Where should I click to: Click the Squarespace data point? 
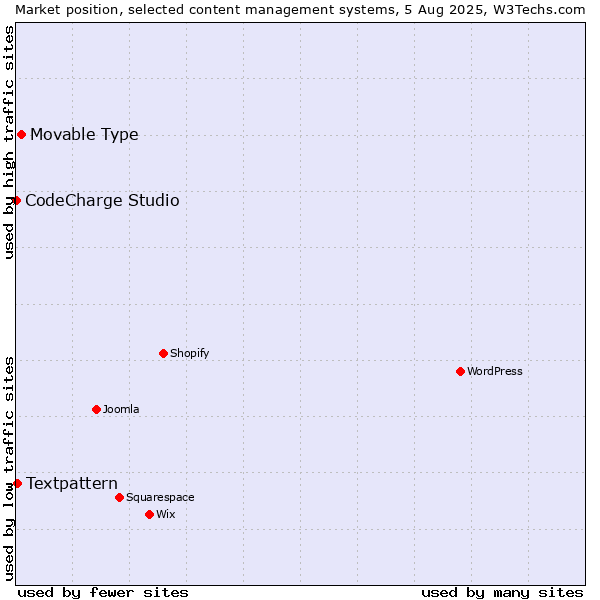point(119,497)
